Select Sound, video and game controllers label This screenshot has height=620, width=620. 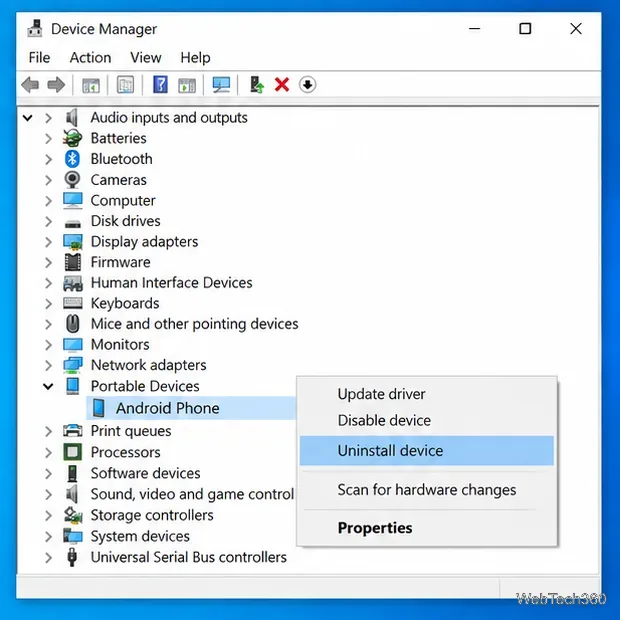point(192,494)
